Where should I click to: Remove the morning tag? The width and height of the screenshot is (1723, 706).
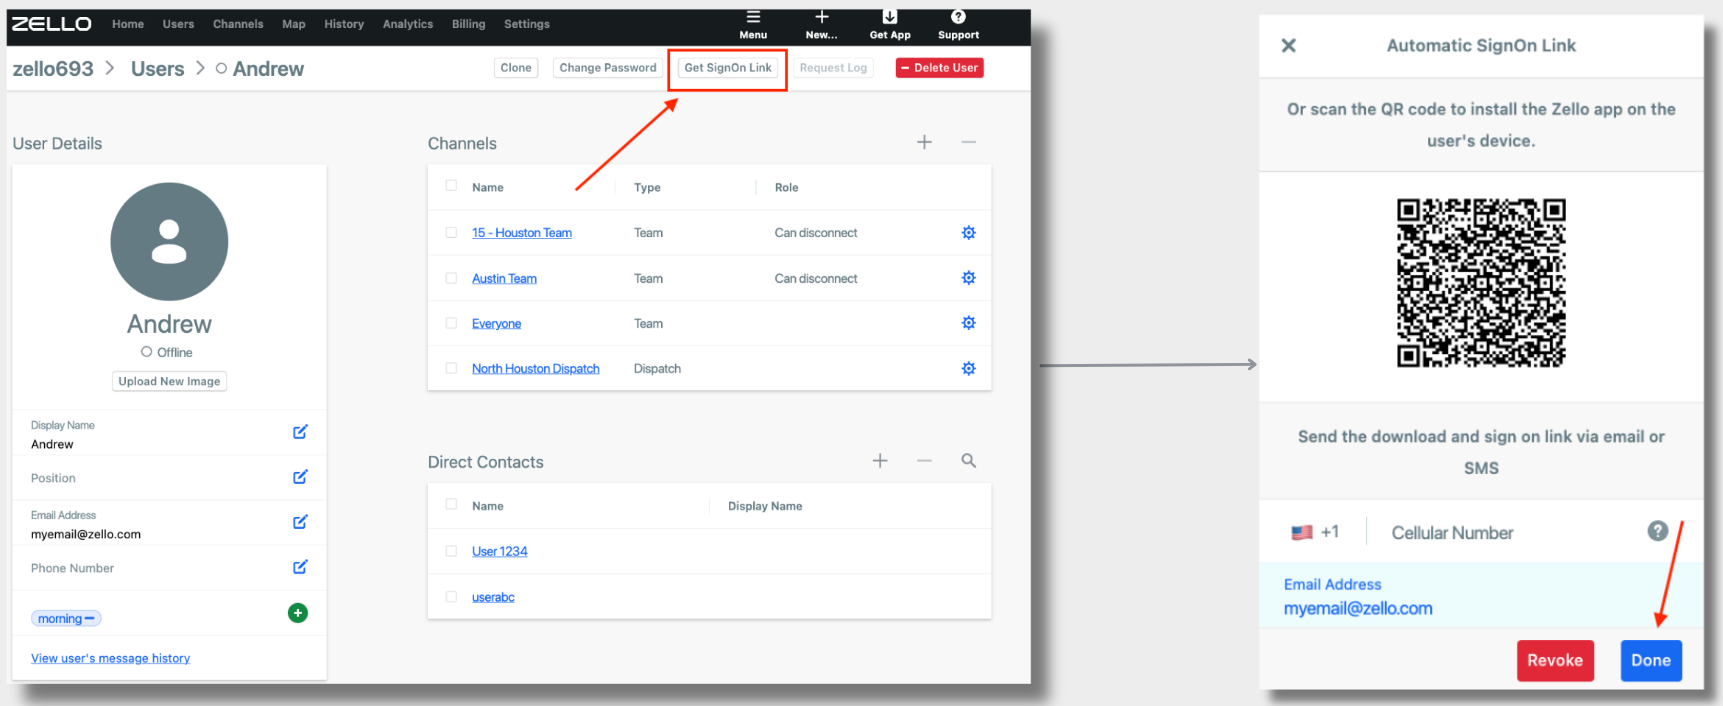(x=90, y=619)
